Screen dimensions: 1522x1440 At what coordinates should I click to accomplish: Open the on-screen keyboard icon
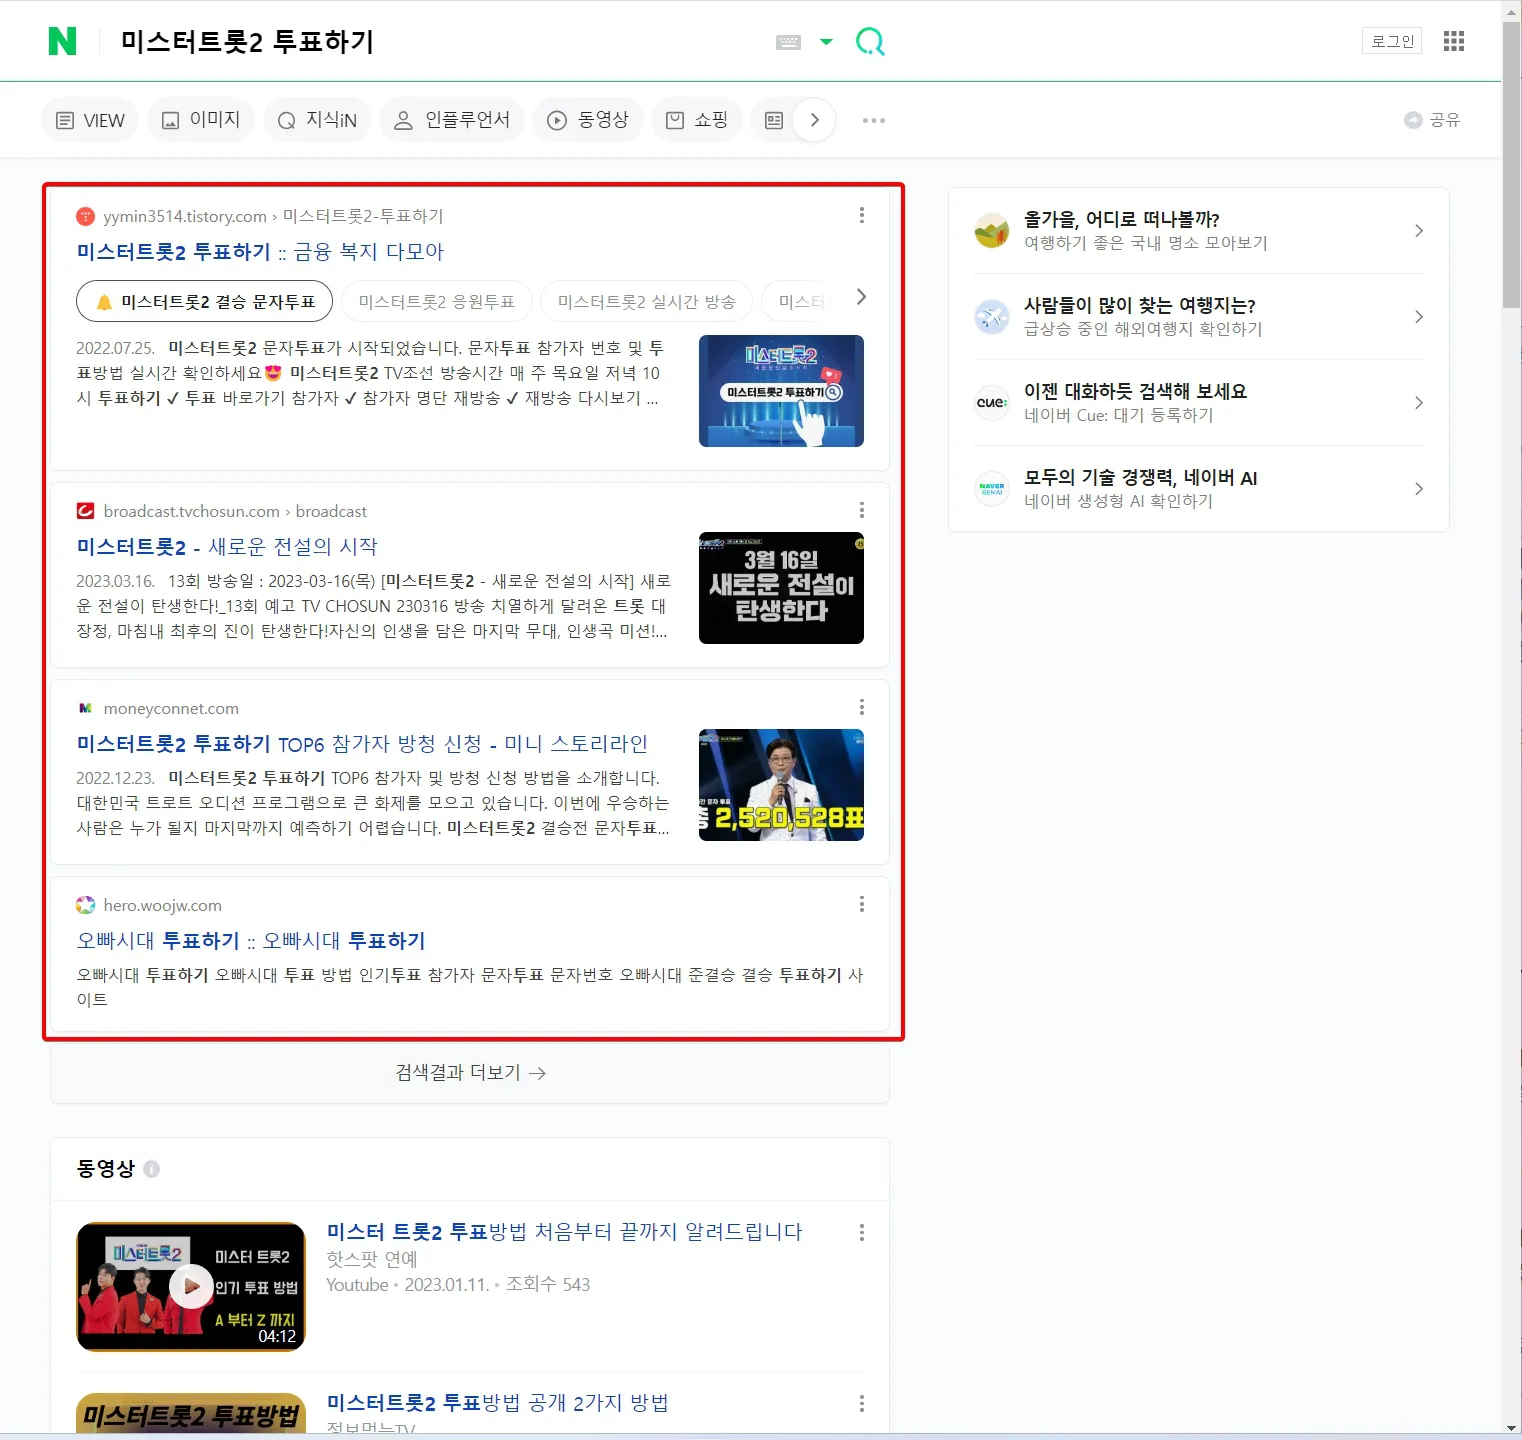pyautogui.click(x=788, y=42)
